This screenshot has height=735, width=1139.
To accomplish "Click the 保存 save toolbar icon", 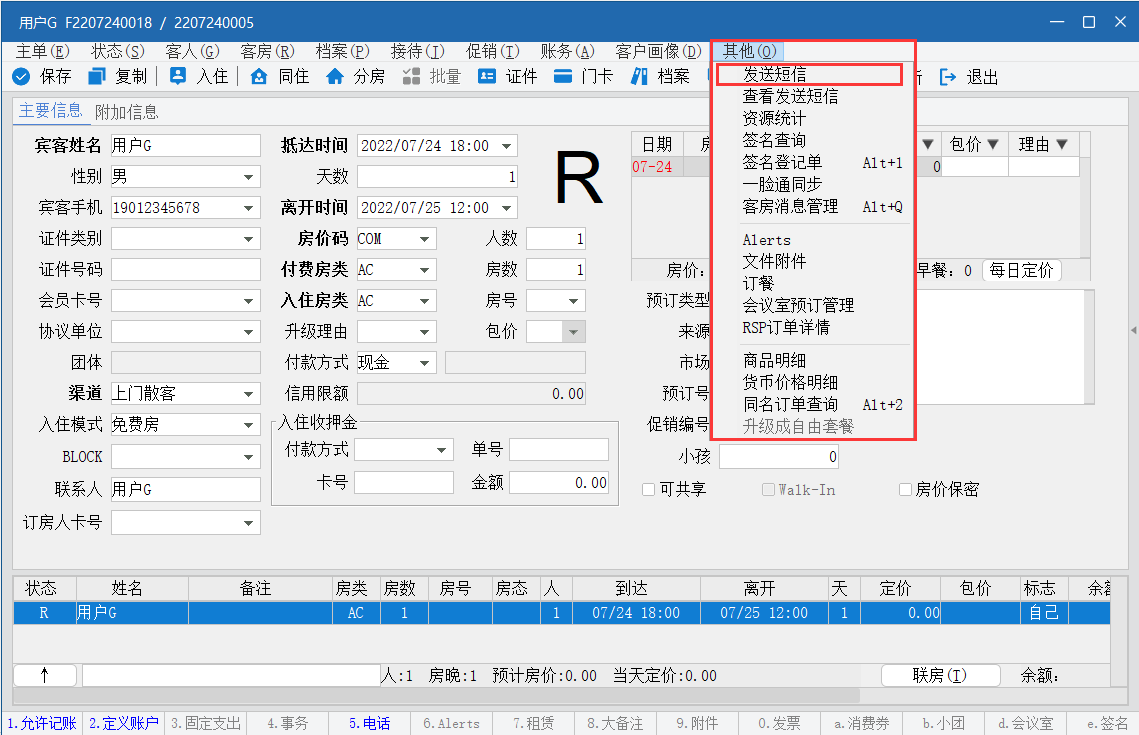I will 21,76.
